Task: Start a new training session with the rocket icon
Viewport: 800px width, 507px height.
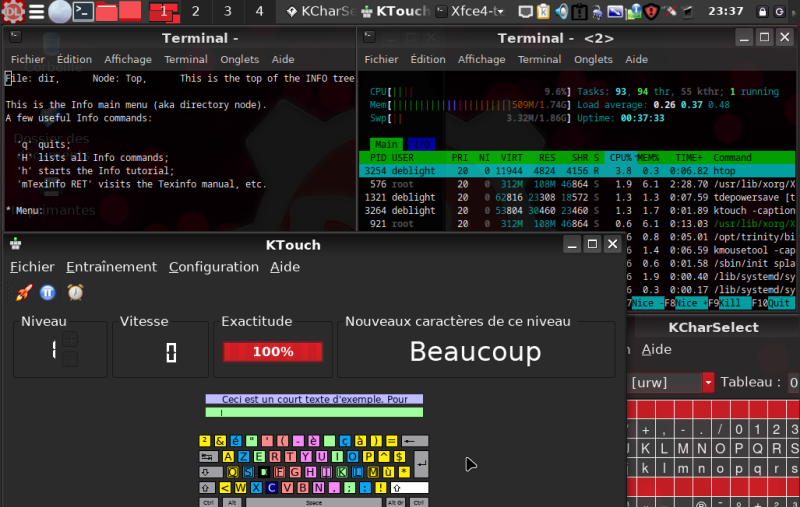Action: (23, 293)
